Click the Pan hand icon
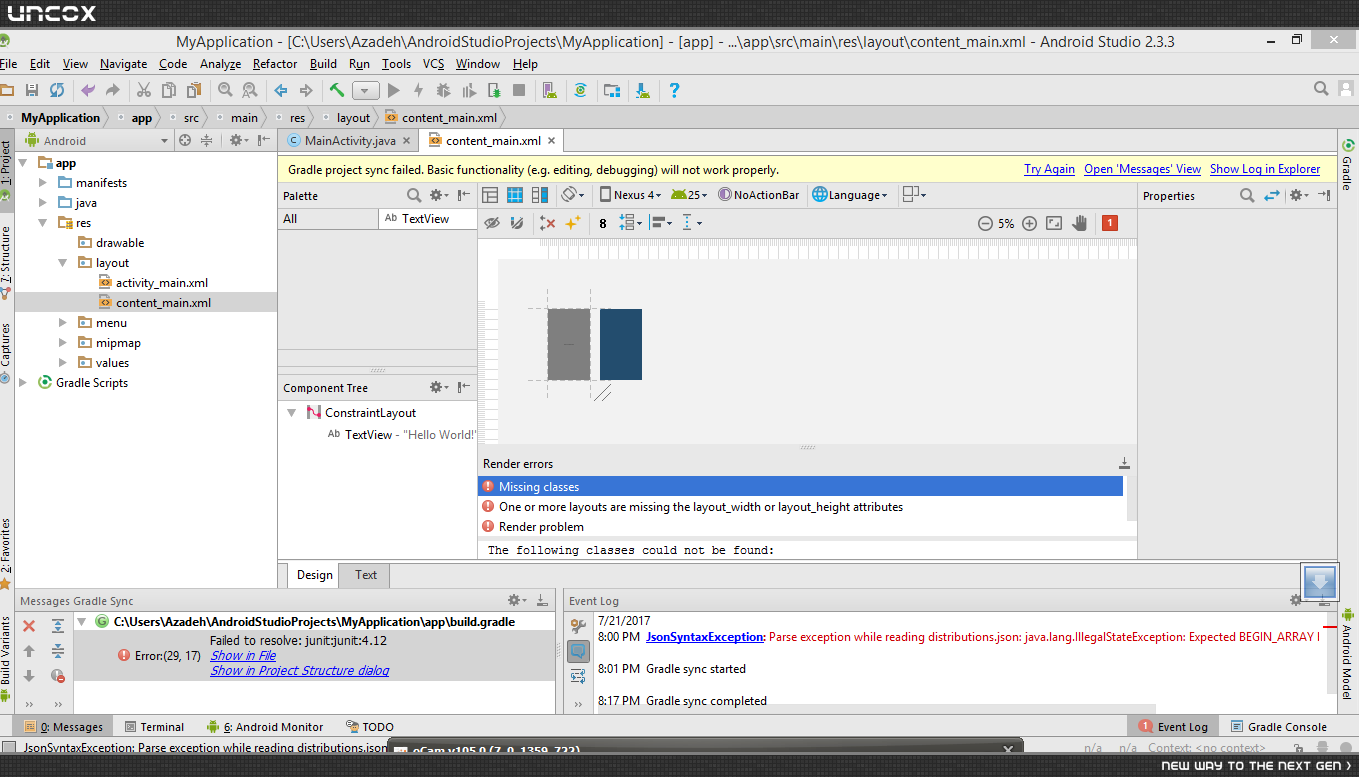 coord(1081,223)
